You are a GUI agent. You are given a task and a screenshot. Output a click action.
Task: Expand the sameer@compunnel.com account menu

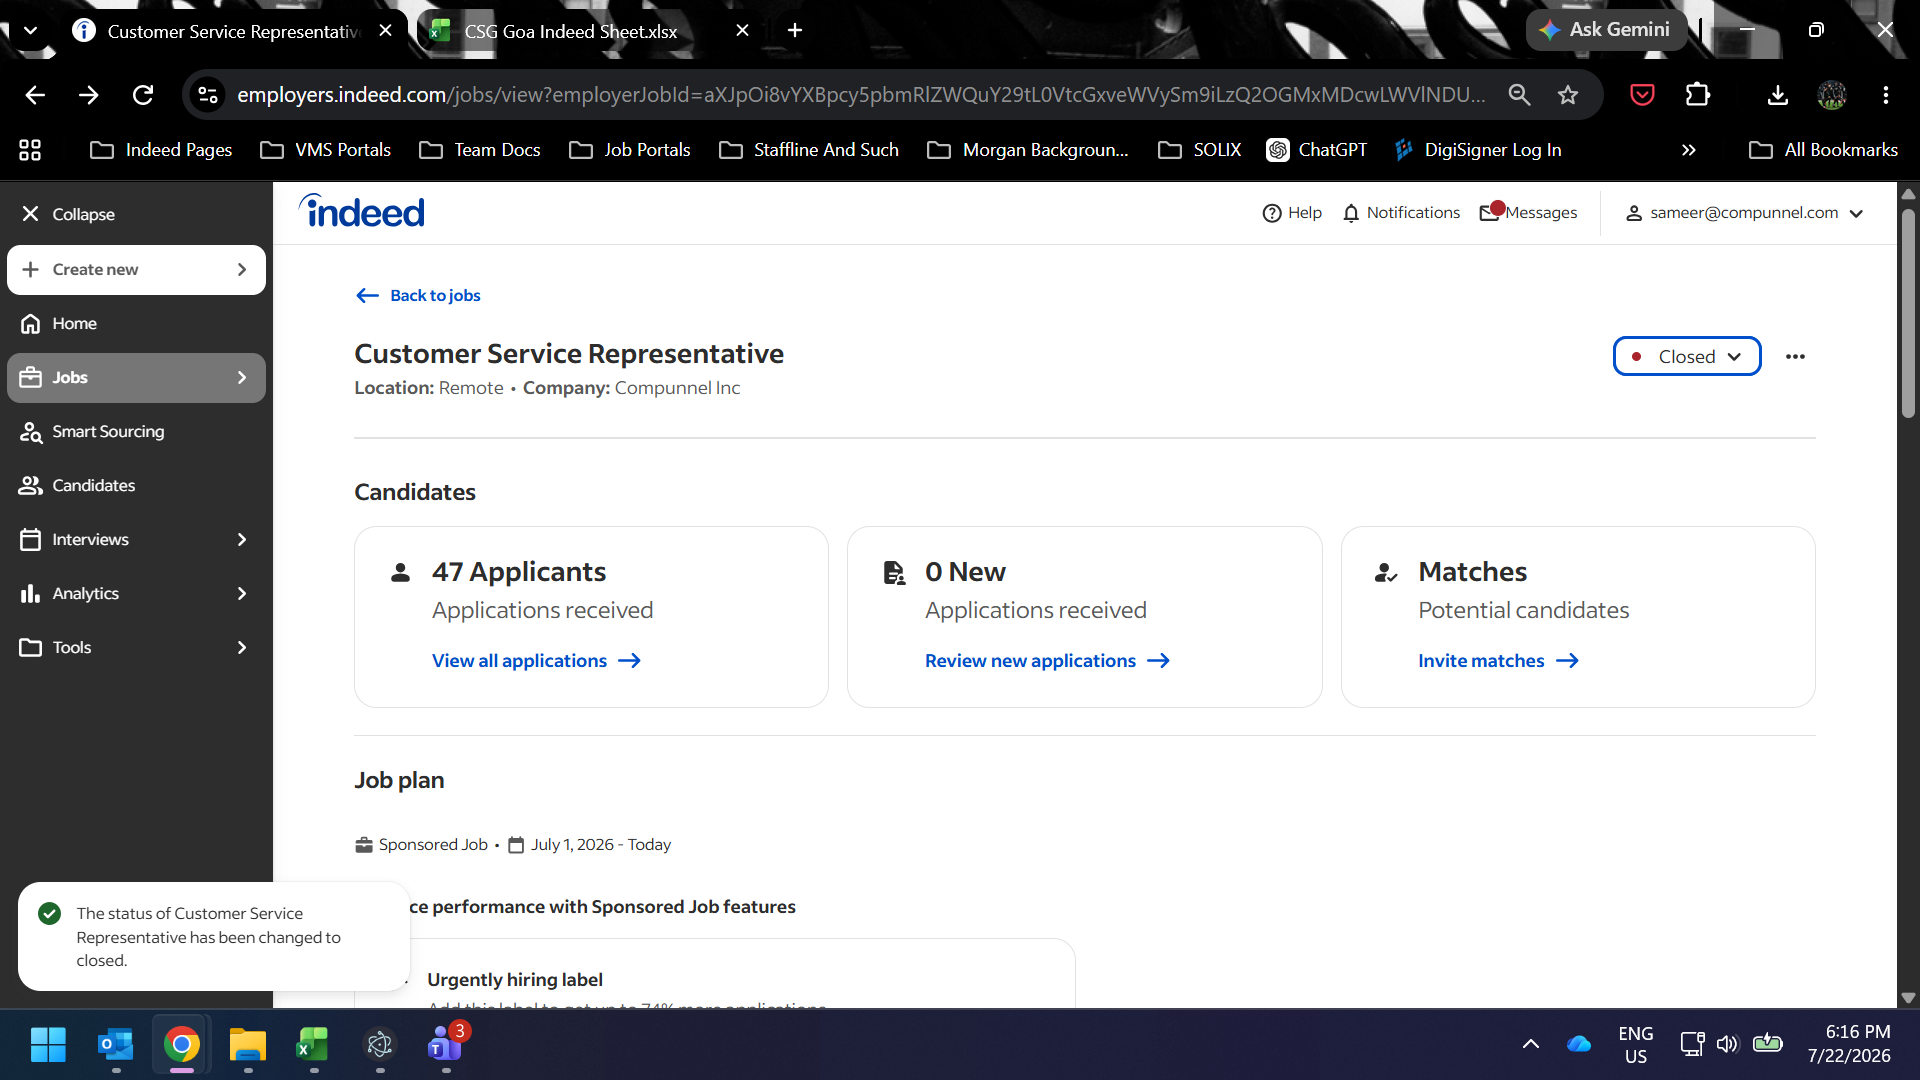point(1744,213)
